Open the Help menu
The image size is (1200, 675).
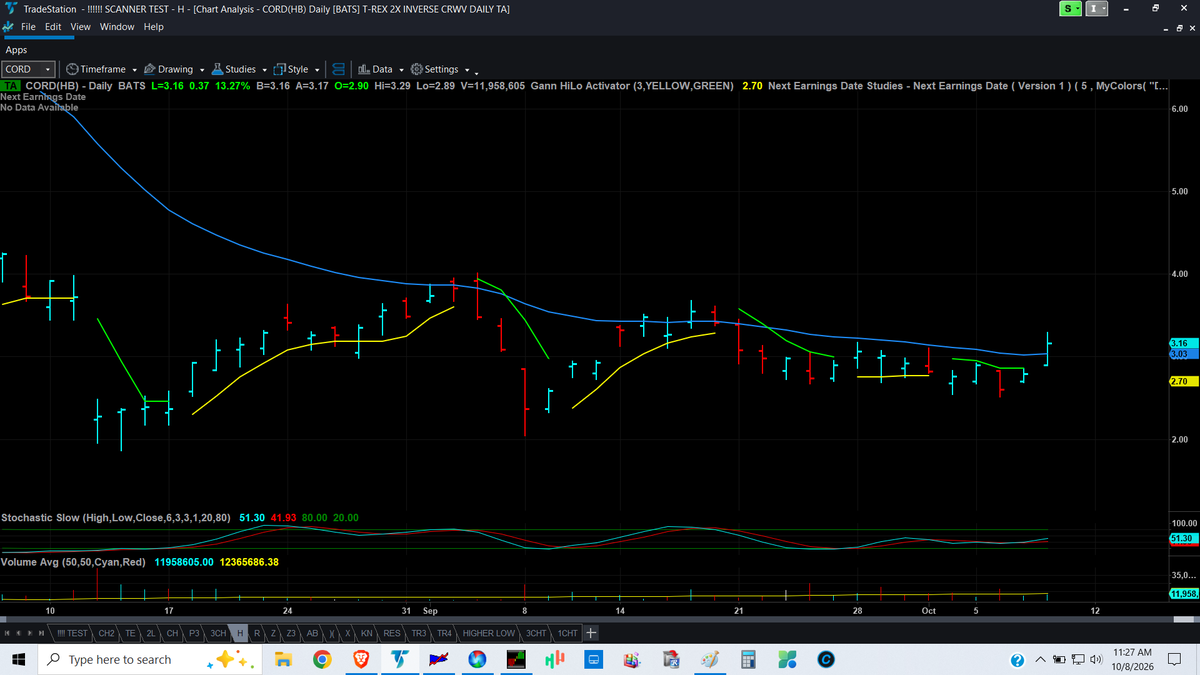(x=153, y=27)
